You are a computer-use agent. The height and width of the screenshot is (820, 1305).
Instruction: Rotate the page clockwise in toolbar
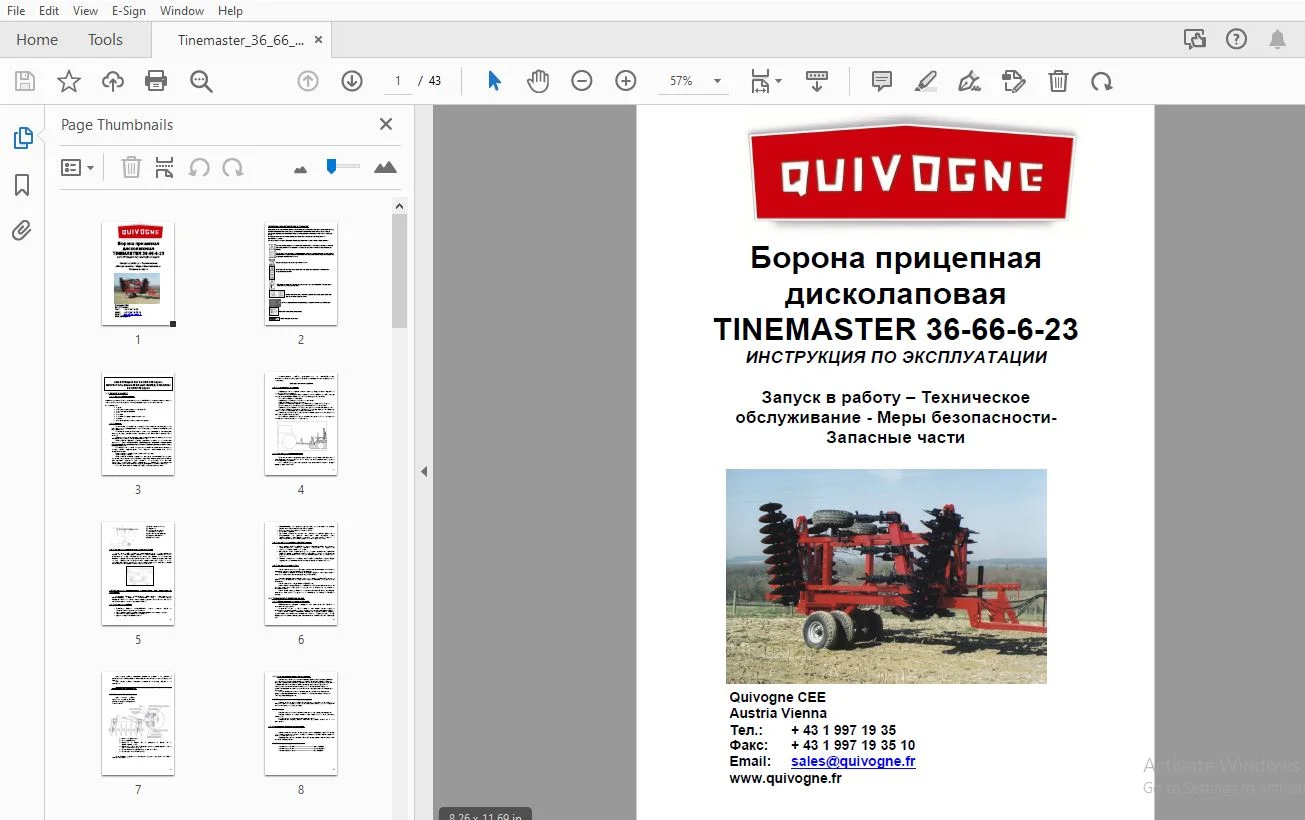[x=1102, y=81]
